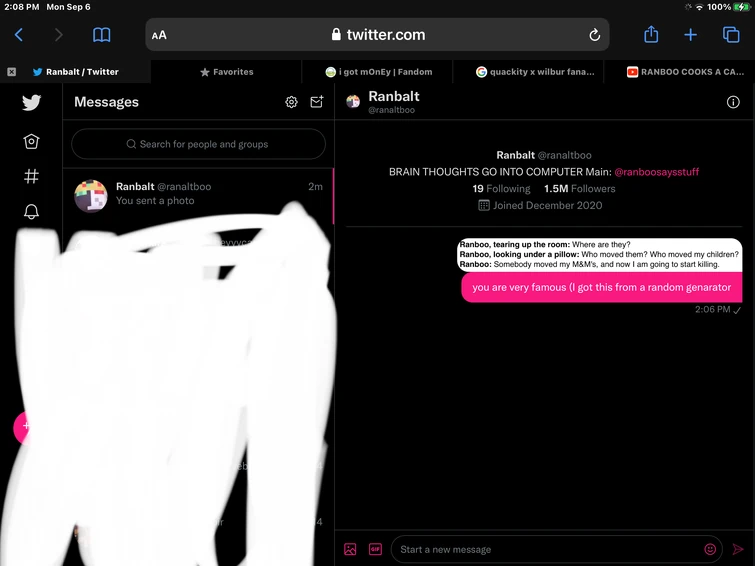Open Messages settings gear
Screen dimensions: 755x566
tap(291, 102)
